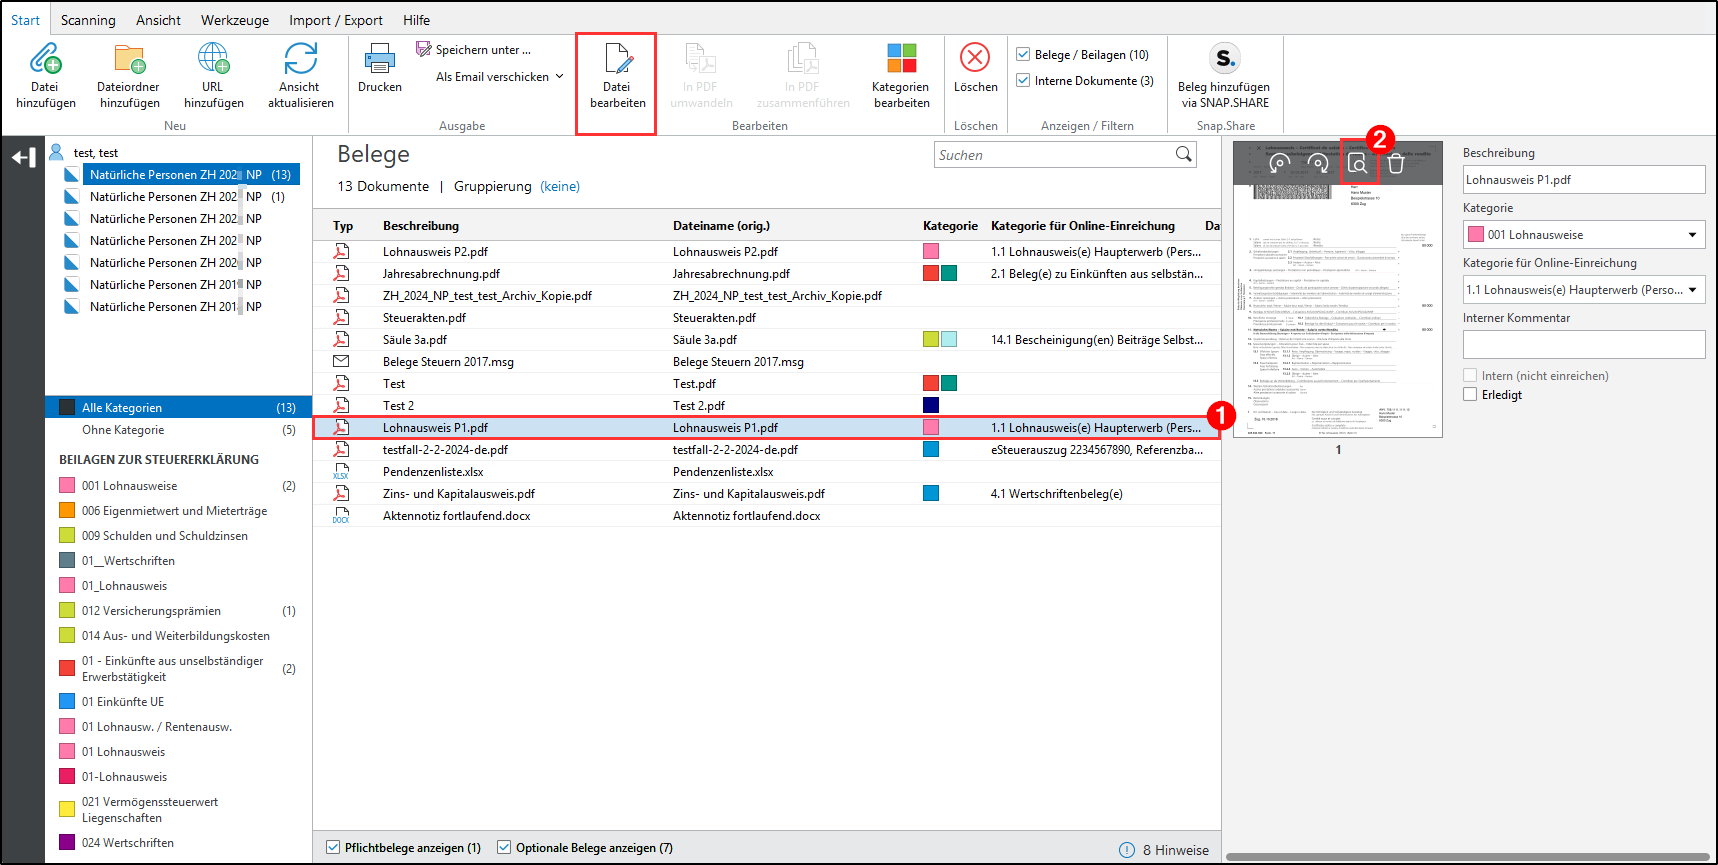The width and height of the screenshot is (1718, 865).
Task: Sort by Dateiname (orig.) column header
Action: 721,226
